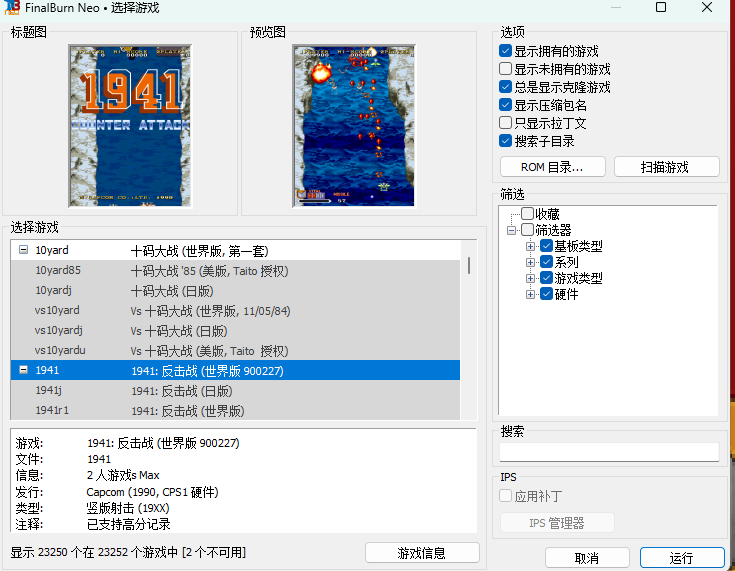The height and width of the screenshot is (571, 735).
Task: Uncheck 搜索子目录 checkbox
Action: [505, 141]
